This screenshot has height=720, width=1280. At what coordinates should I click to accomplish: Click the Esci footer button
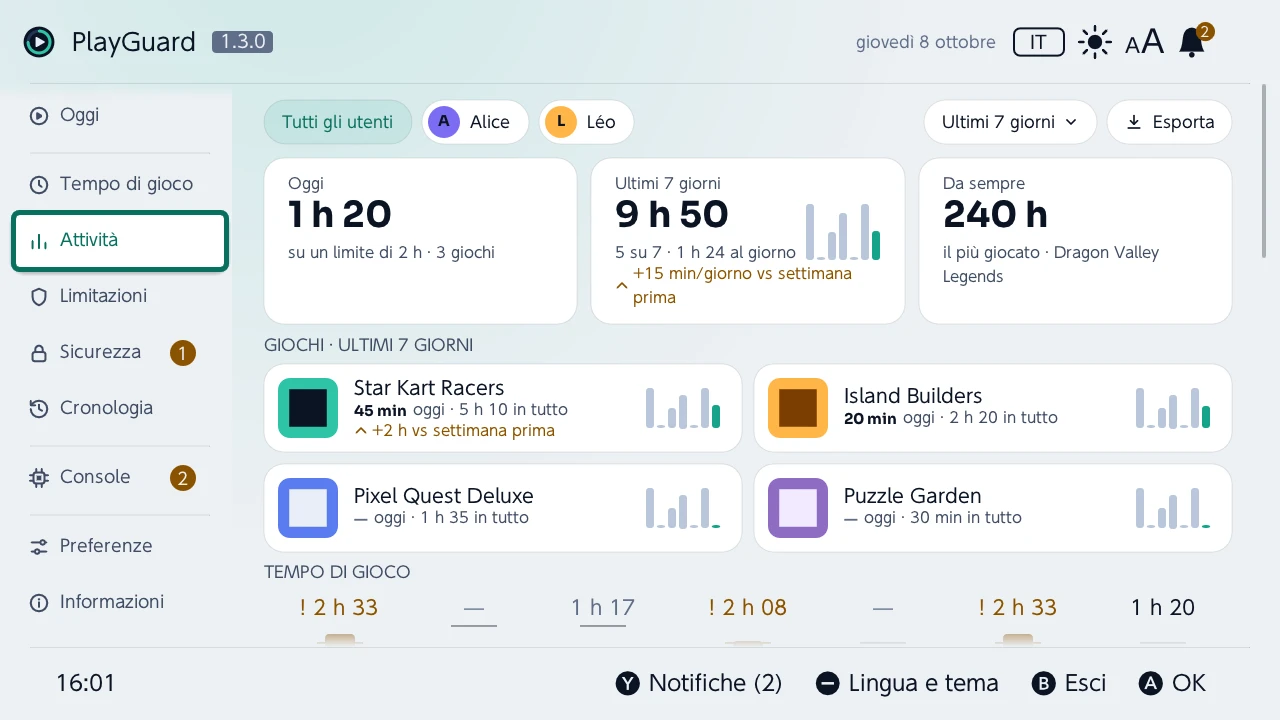1069,683
